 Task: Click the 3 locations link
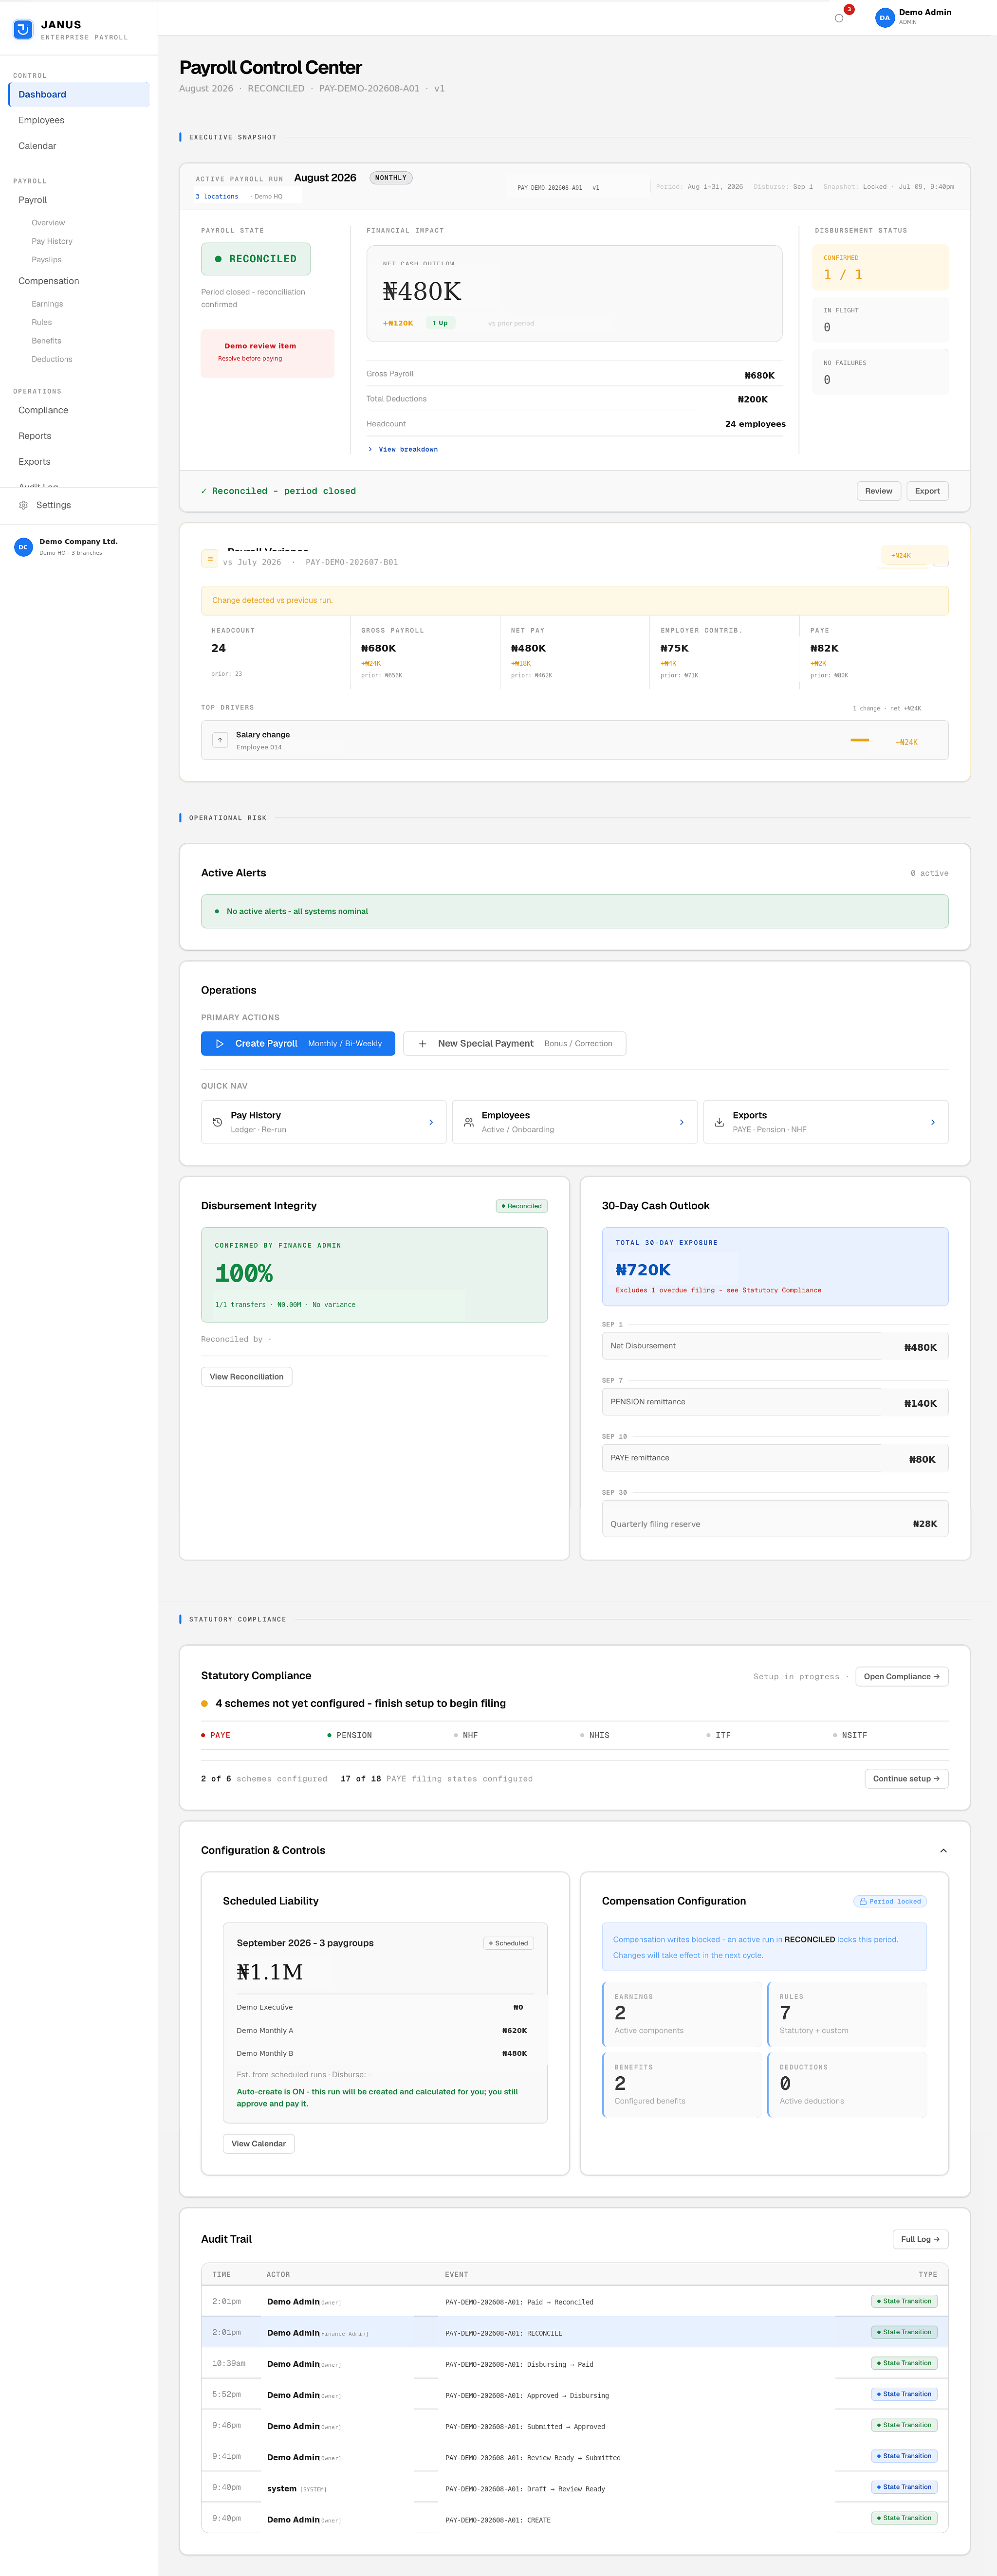click(x=217, y=196)
